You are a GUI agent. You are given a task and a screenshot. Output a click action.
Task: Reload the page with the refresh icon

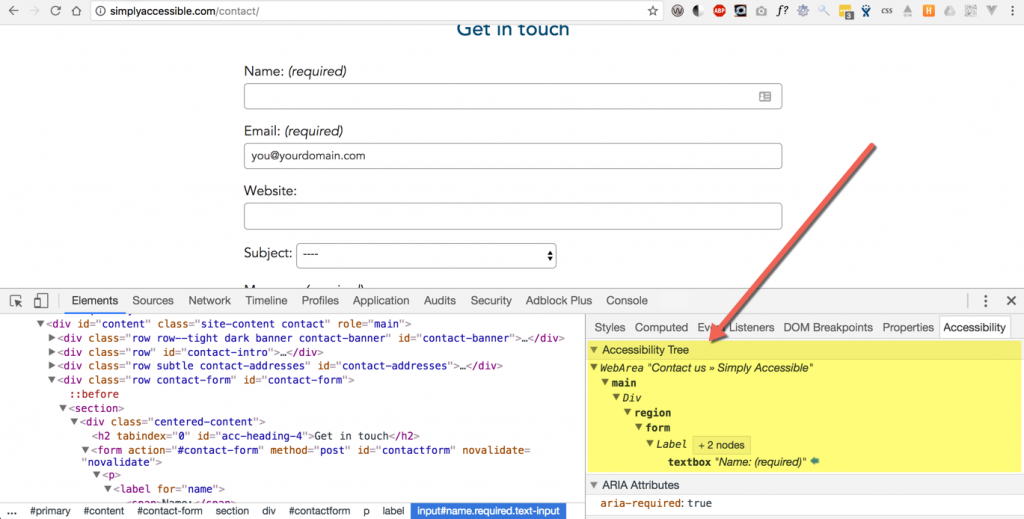(56, 11)
